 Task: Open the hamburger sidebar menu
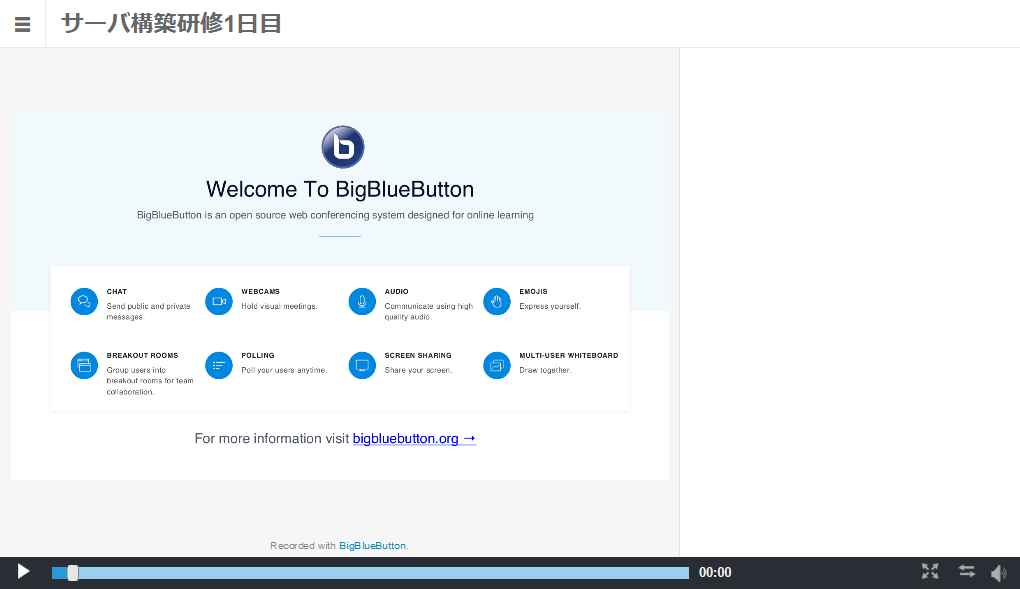[x=23, y=24]
